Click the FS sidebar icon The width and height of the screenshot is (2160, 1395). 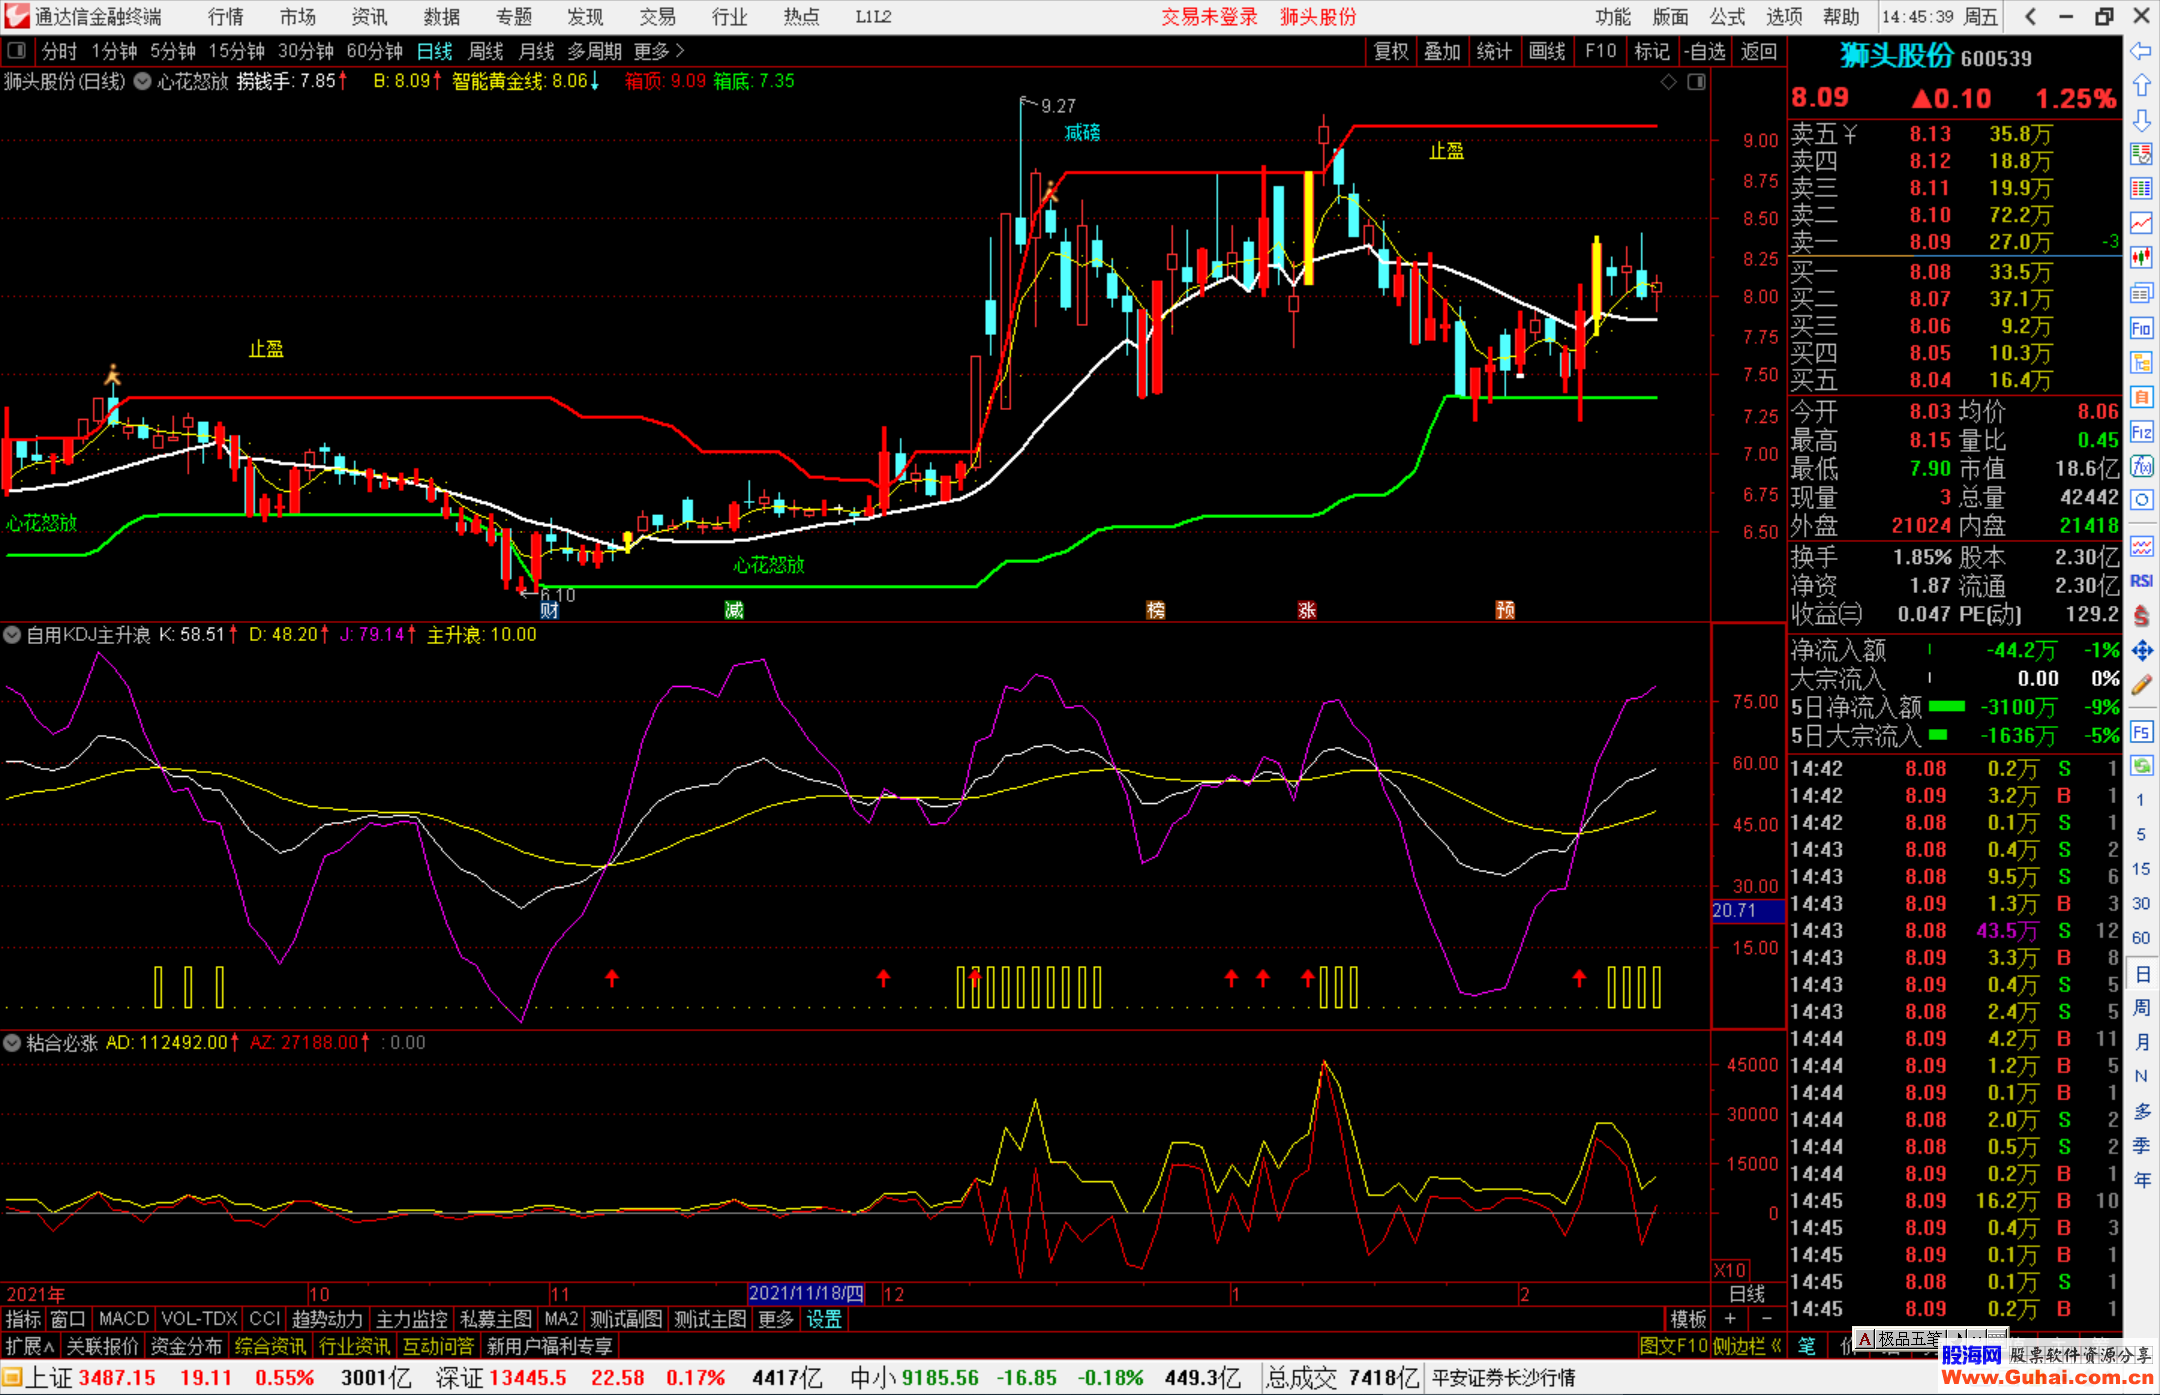[2141, 732]
